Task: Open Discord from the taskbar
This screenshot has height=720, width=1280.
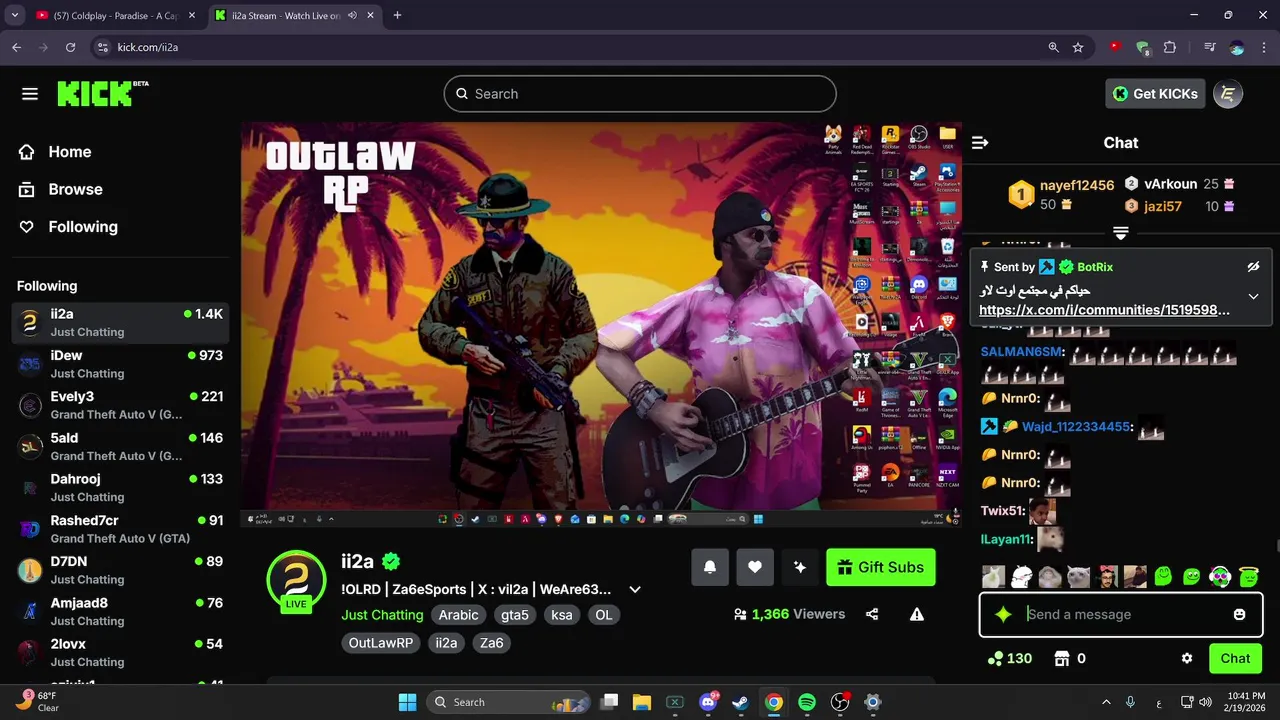Action: click(709, 702)
